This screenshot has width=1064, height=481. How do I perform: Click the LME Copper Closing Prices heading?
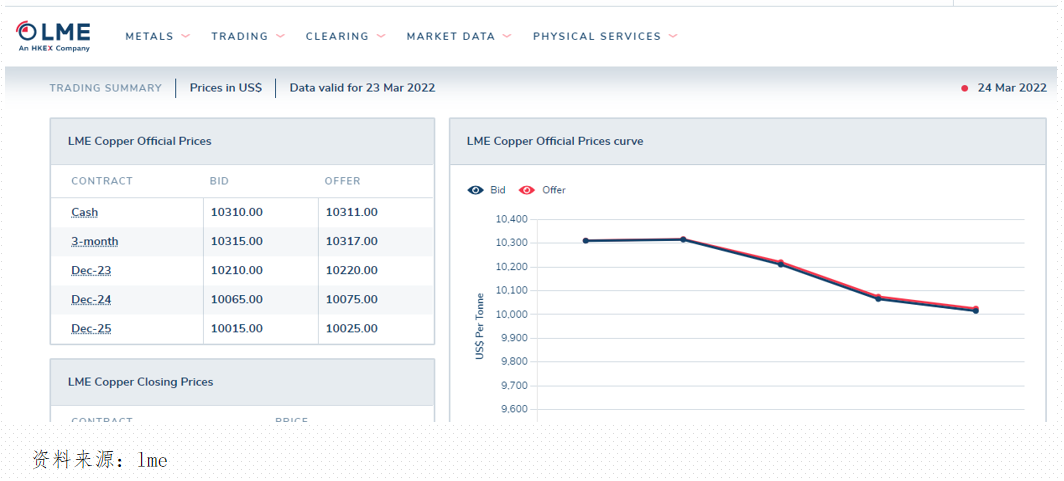pyautogui.click(x=140, y=382)
